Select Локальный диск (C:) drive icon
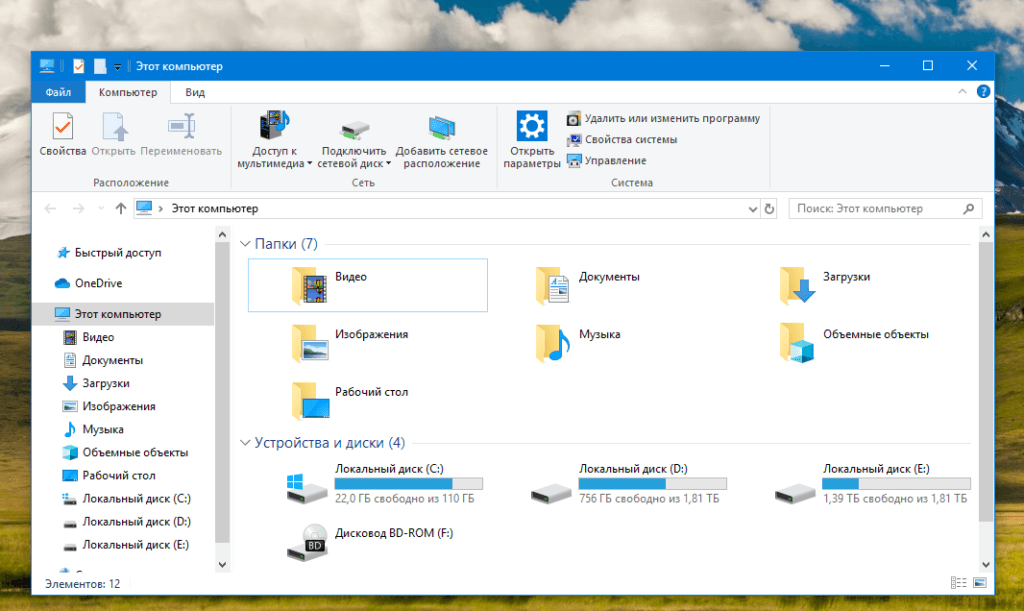This screenshot has width=1024, height=611. [304, 487]
